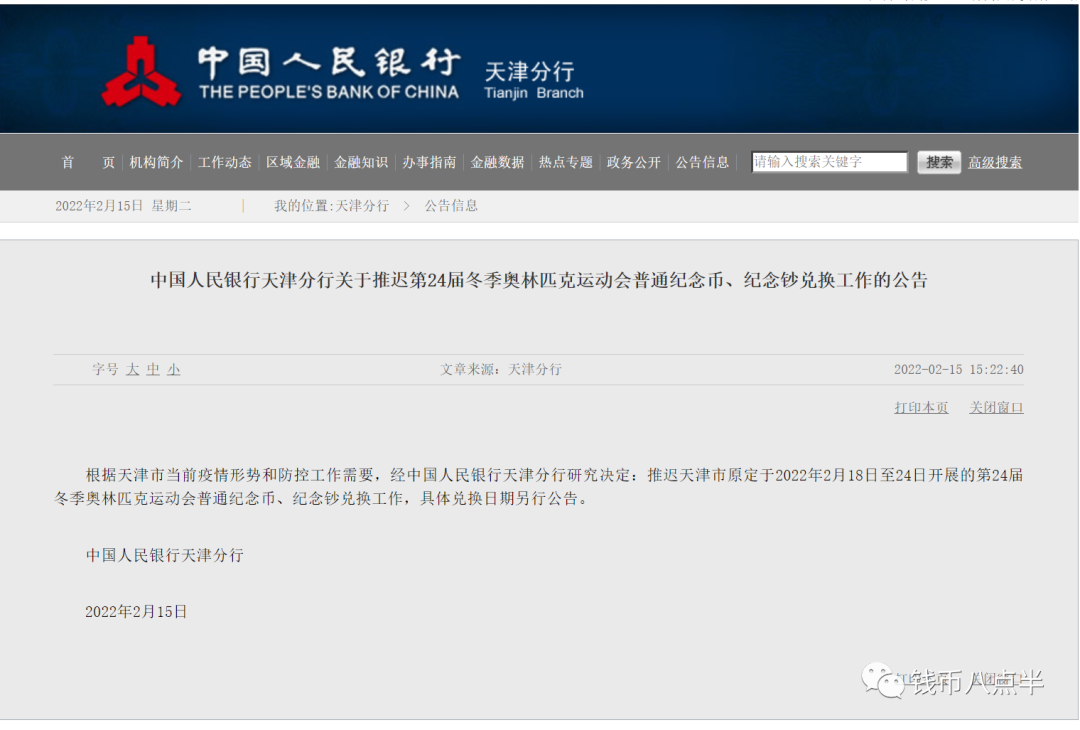This screenshot has height=730, width=1080.
Task: Click the 公告信息 breadcrumb link
Action: (451, 206)
